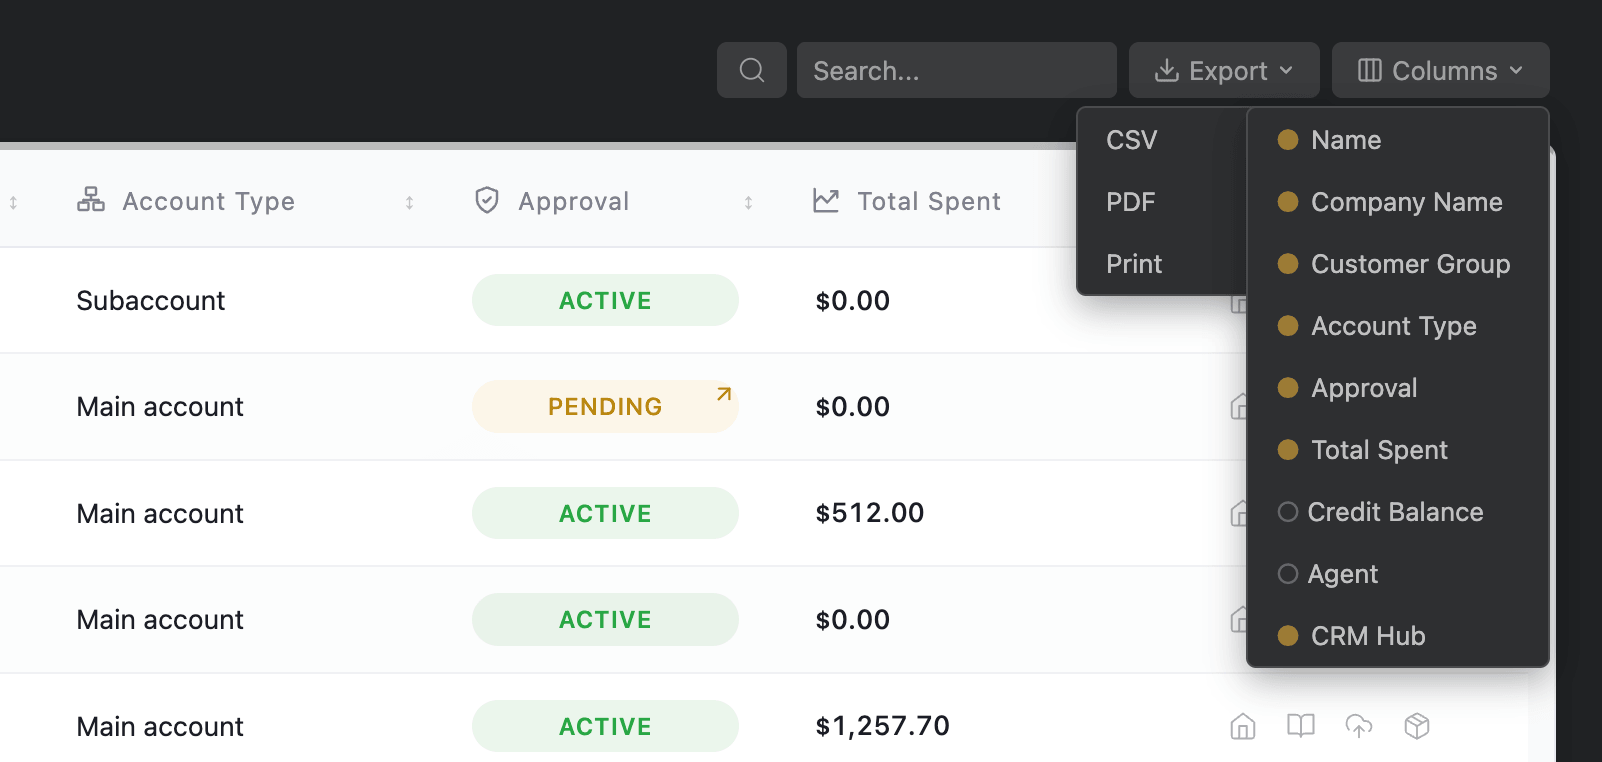Click the Account Type hierarchy icon in header
Image resolution: width=1602 pixels, height=762 pixels.
tap(91, 200)
